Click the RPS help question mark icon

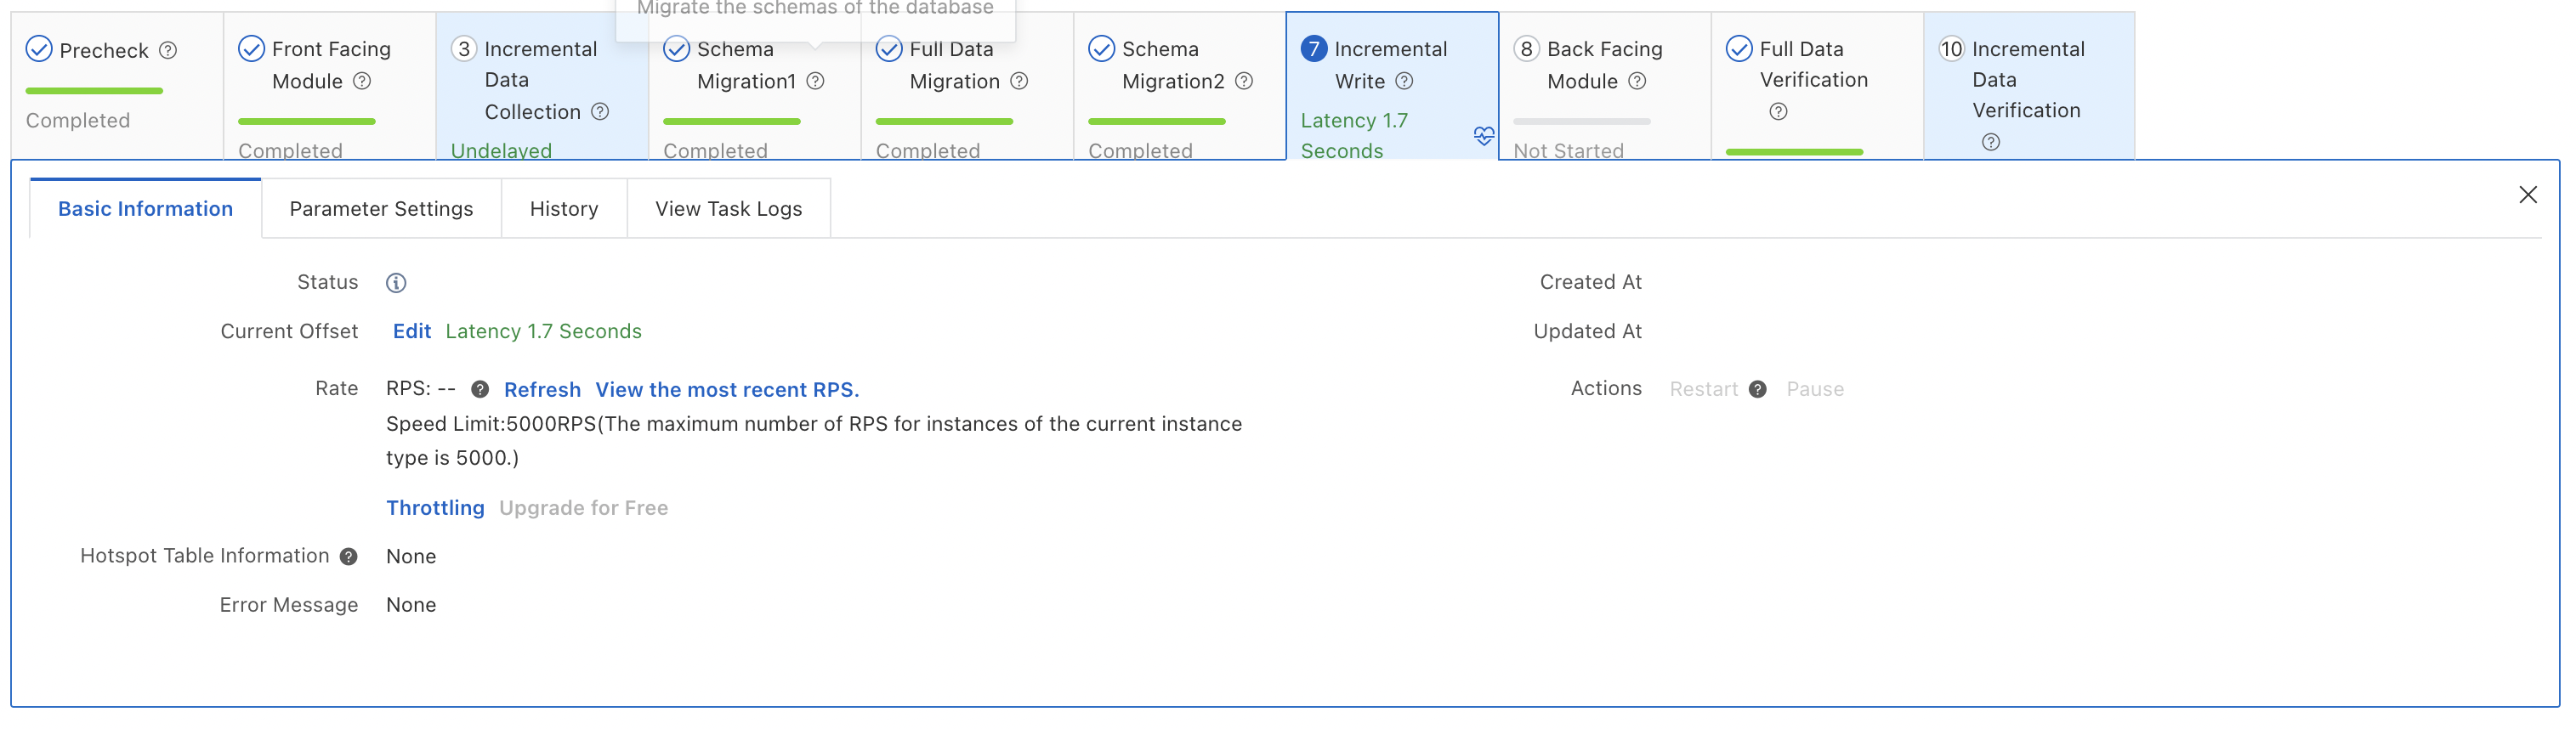(x=480, y=390)
